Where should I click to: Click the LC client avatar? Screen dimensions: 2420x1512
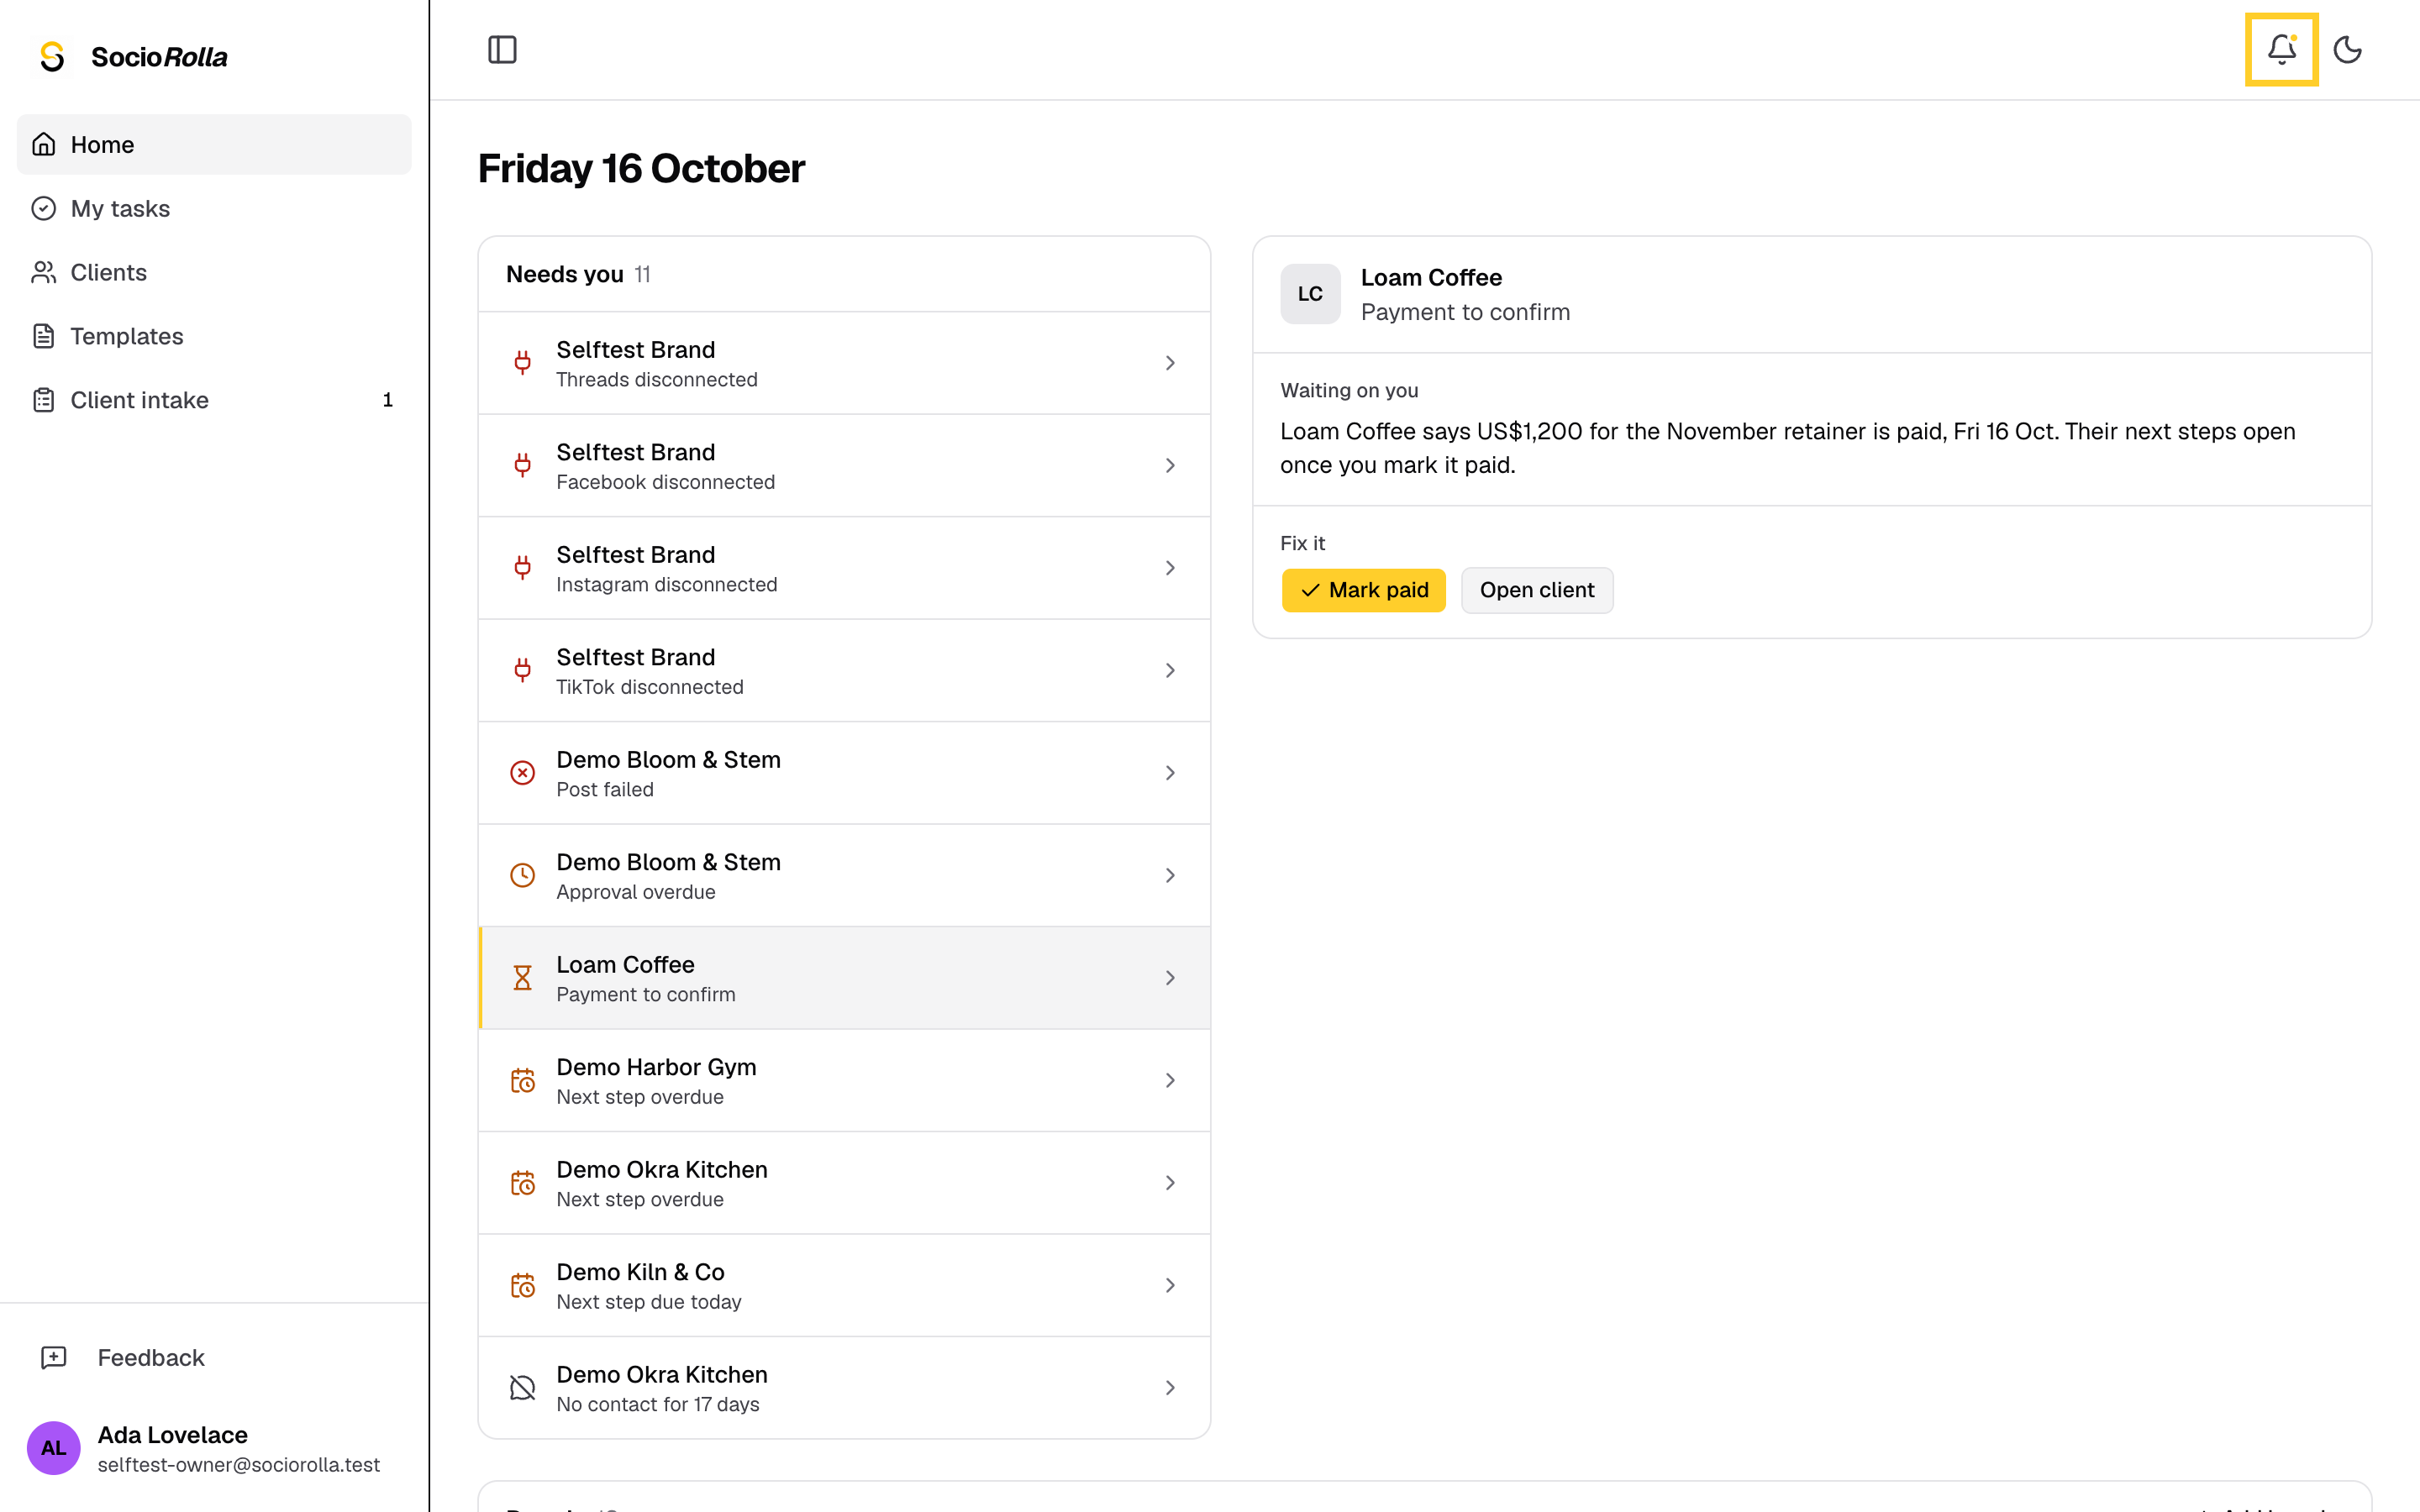(x=1310, y=294)
